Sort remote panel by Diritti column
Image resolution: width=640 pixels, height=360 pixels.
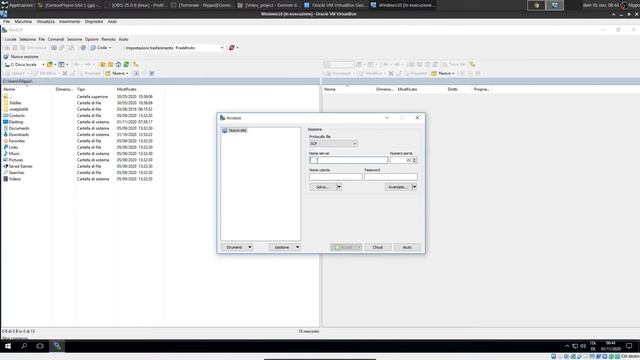(453, 89)
